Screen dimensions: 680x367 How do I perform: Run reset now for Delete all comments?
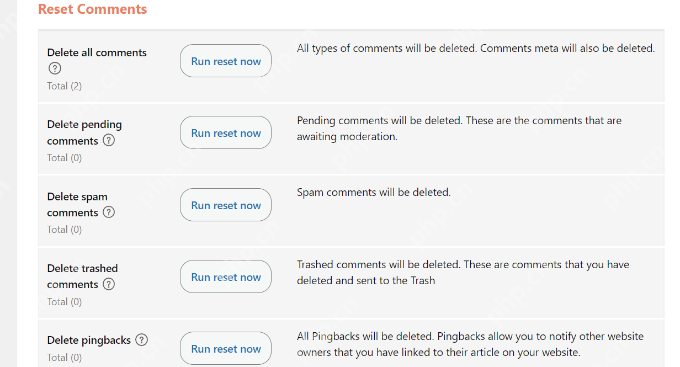(x=226, y=61)
